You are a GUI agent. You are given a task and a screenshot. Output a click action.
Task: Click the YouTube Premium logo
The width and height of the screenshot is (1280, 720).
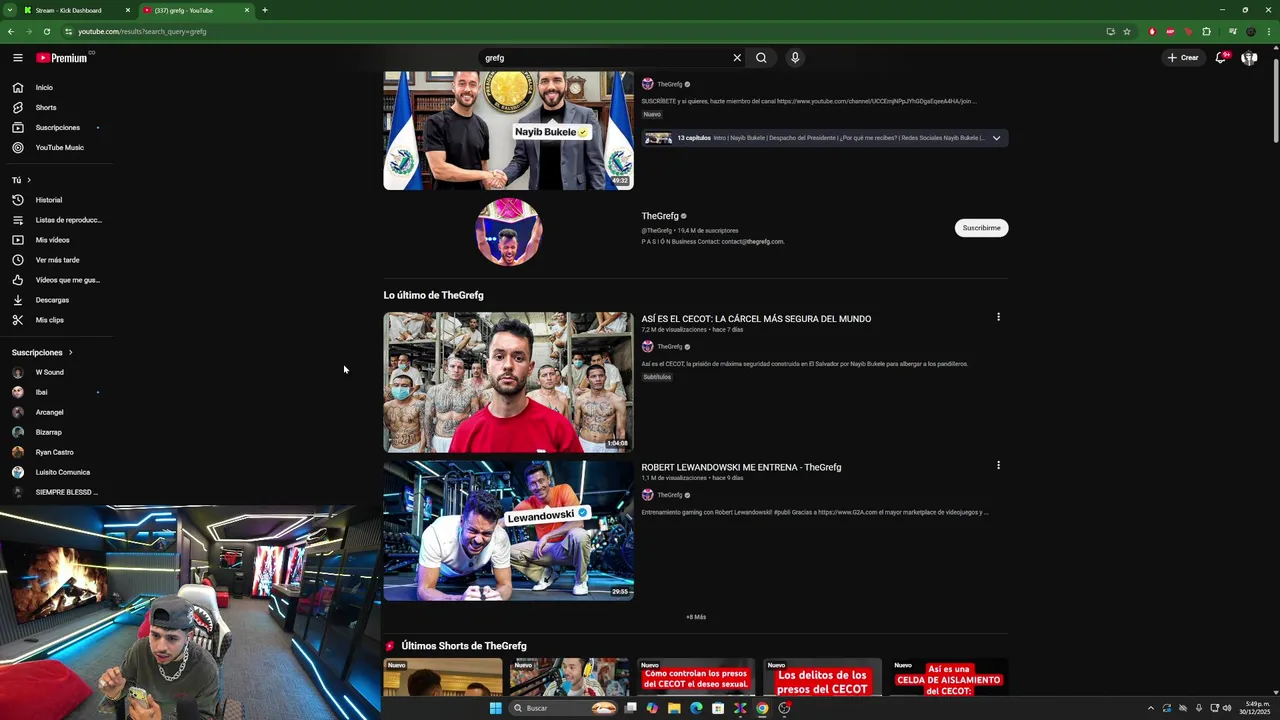coord(63,58)
